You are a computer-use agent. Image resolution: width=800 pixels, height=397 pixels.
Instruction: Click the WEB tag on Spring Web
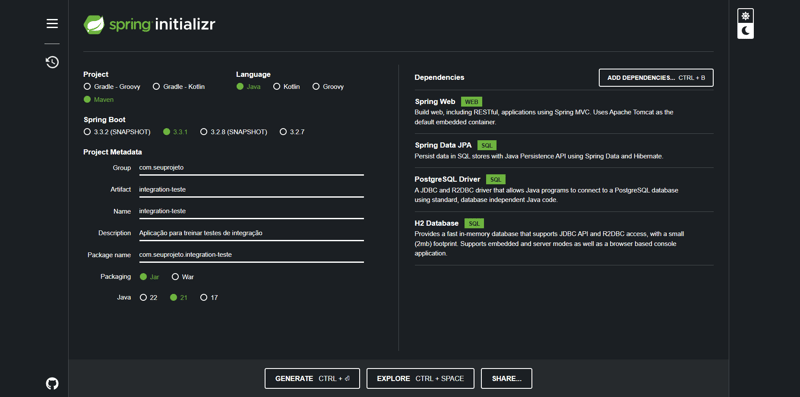(x=471, y=102)
